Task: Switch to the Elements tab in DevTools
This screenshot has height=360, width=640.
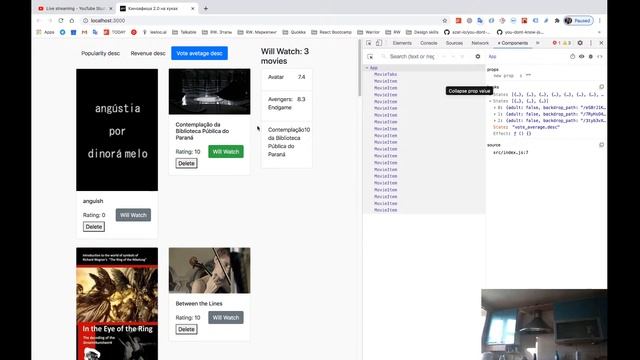Action: (402, 43)
